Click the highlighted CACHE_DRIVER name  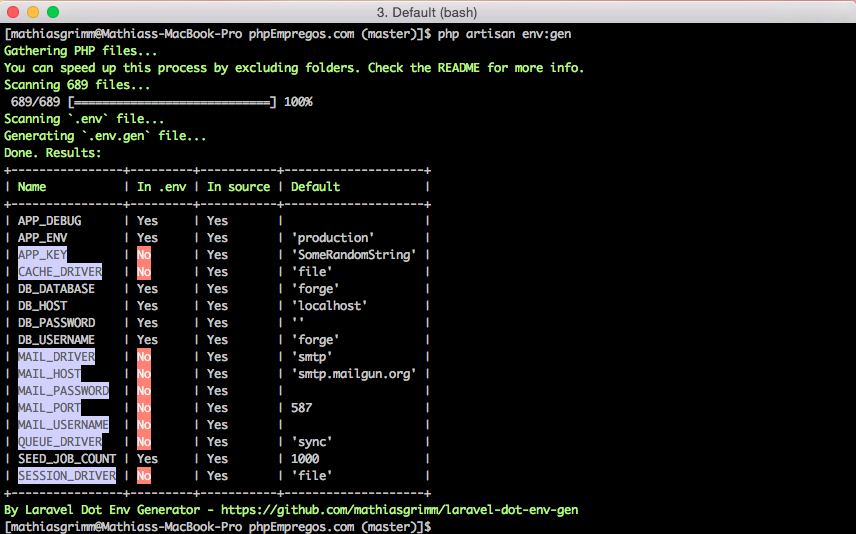click(60, 271)
